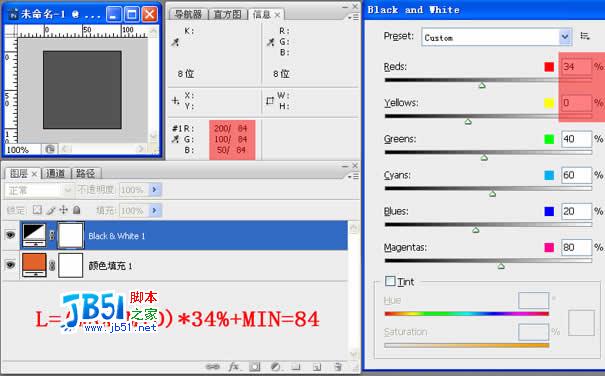This screenshot has height=376, width=605.
Task: Click the eyedropper icon beside RGB readout
Action: (x=270, y=42)
